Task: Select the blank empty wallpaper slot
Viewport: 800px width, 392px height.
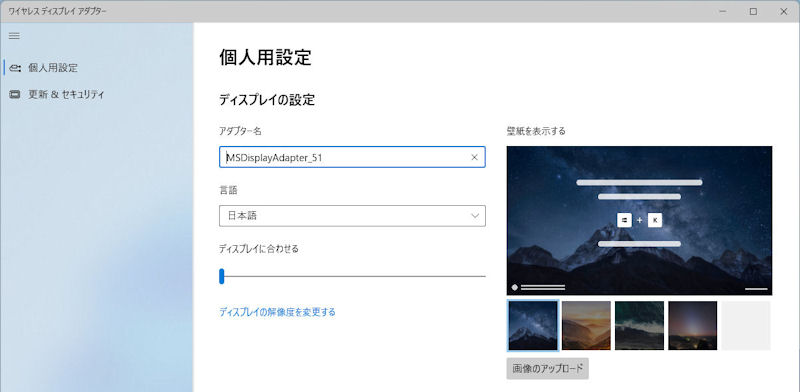Action: point(746,325)
